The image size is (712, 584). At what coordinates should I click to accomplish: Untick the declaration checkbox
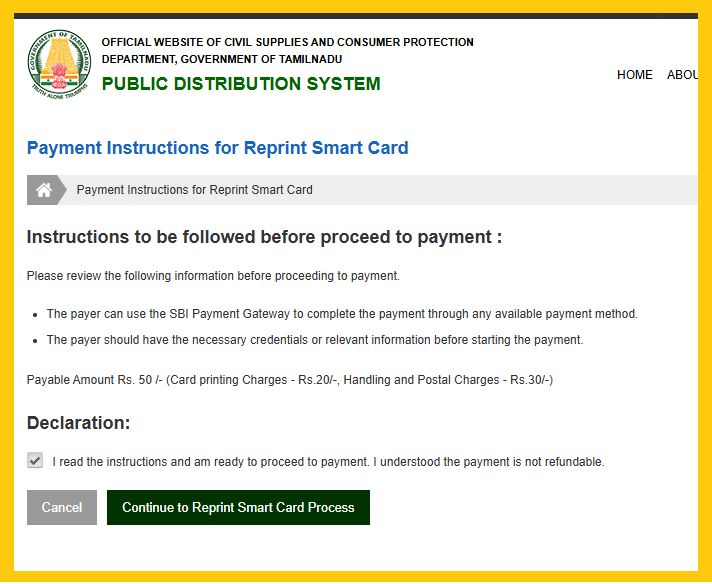click(x=36, y=461)
